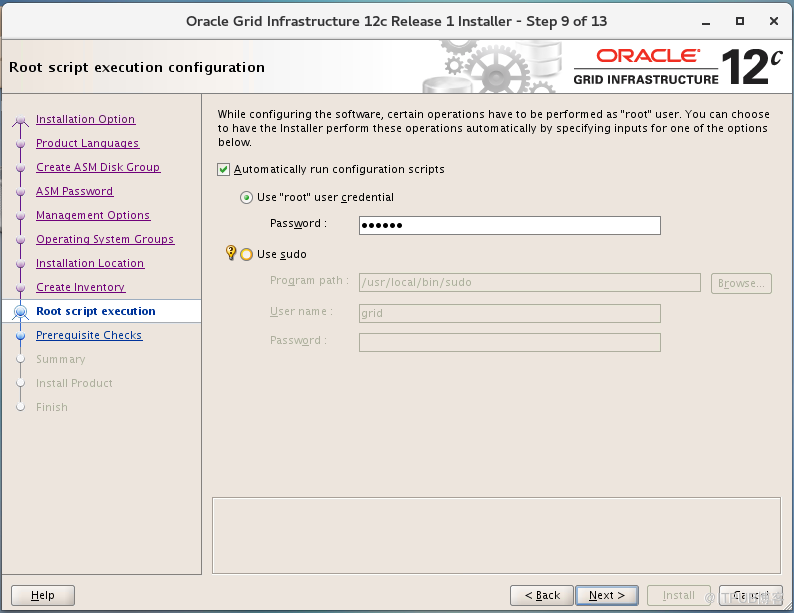Open Installation Location step
Screen dimensions: 794x613
pos(90,263)
